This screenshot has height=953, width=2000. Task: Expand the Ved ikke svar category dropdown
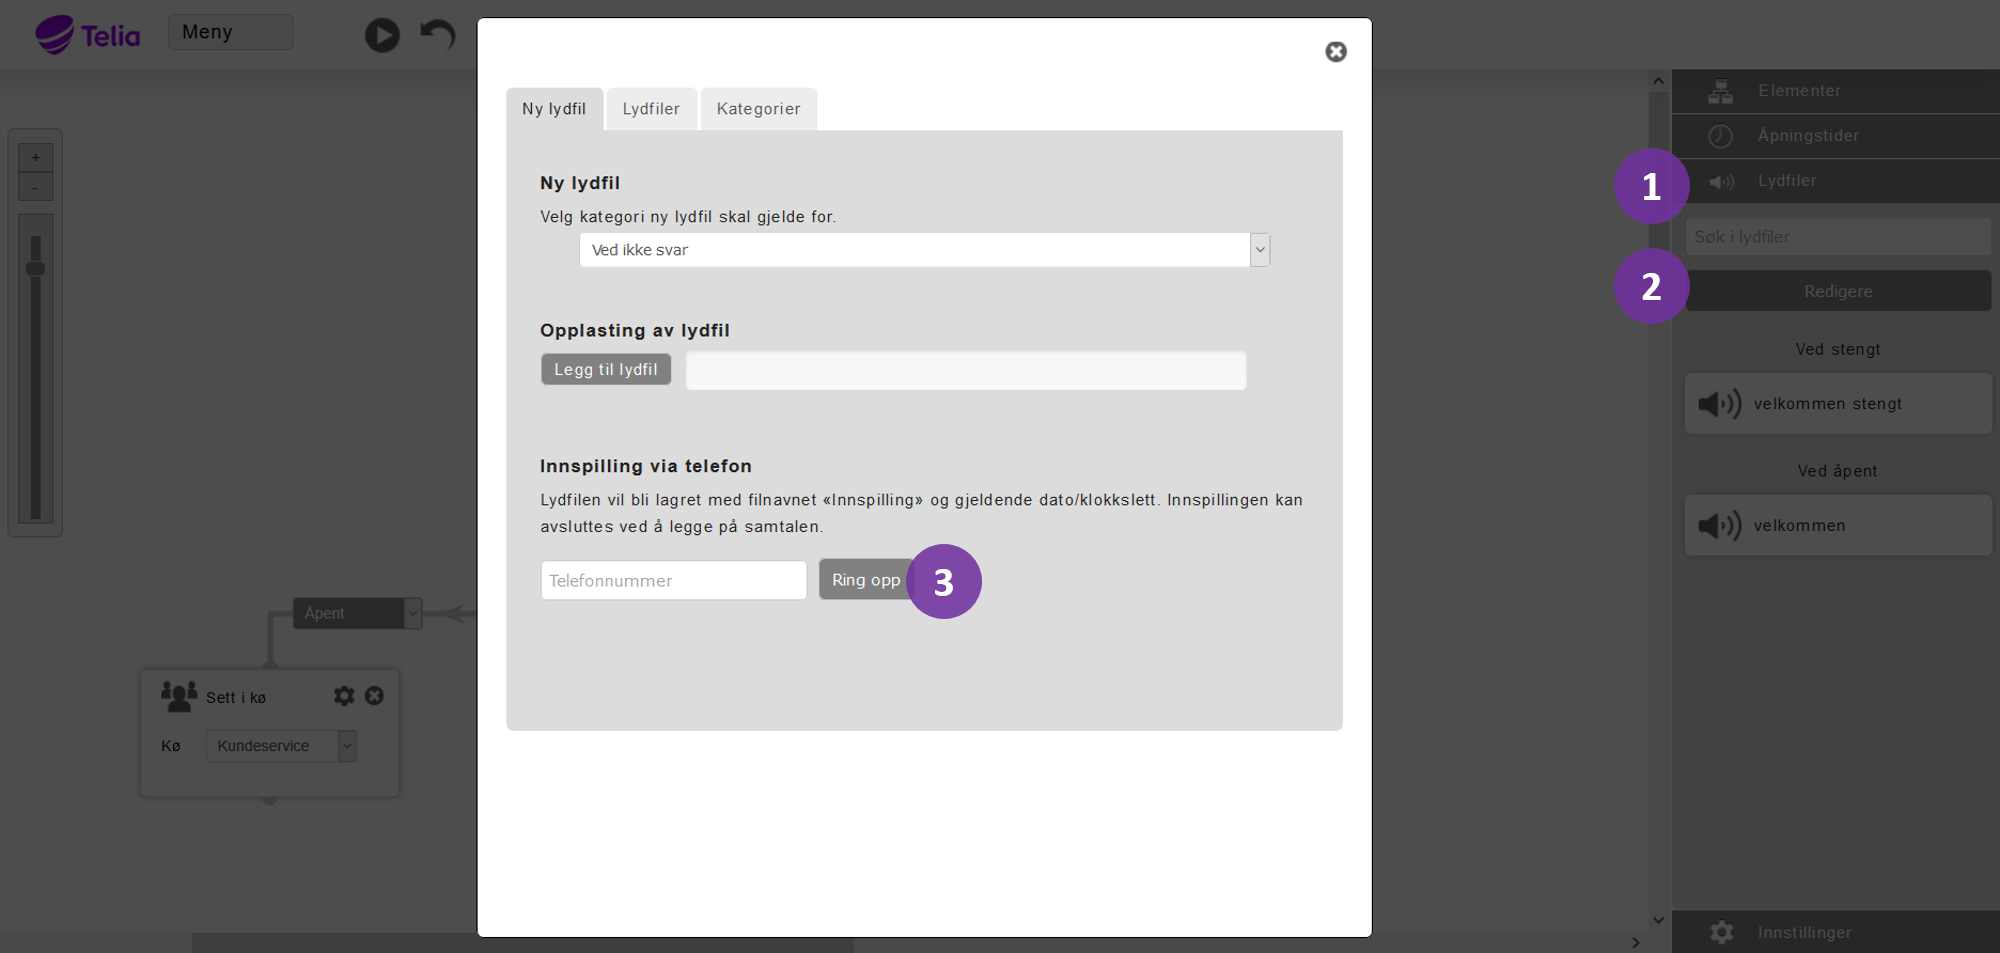[x=1260, y=250]
